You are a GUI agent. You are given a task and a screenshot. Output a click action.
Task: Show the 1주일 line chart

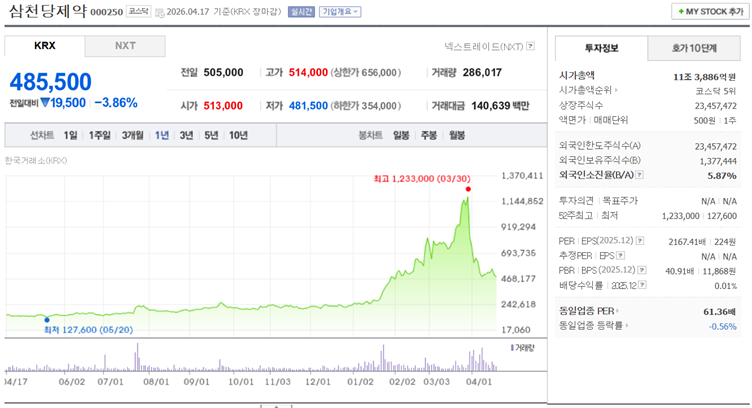[99, 135]
